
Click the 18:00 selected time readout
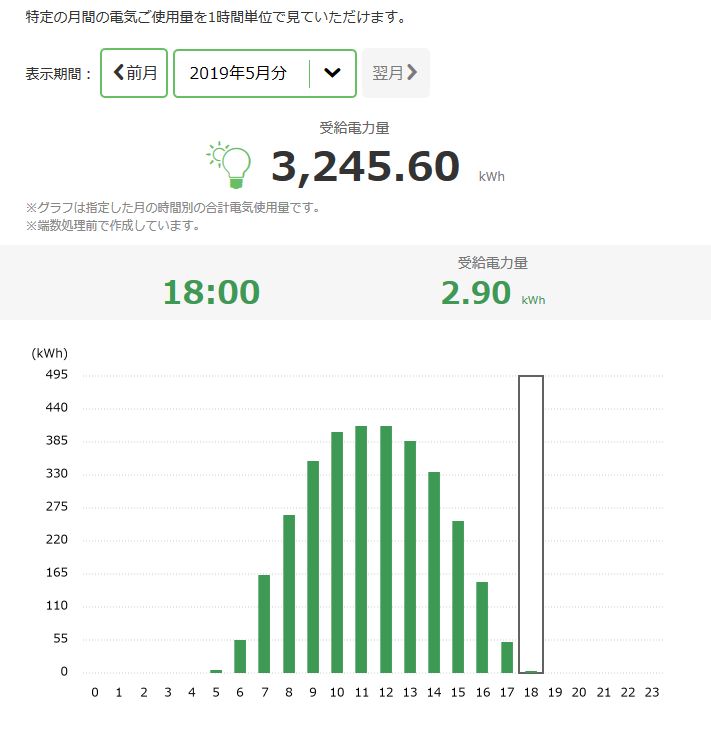[211, 292]
